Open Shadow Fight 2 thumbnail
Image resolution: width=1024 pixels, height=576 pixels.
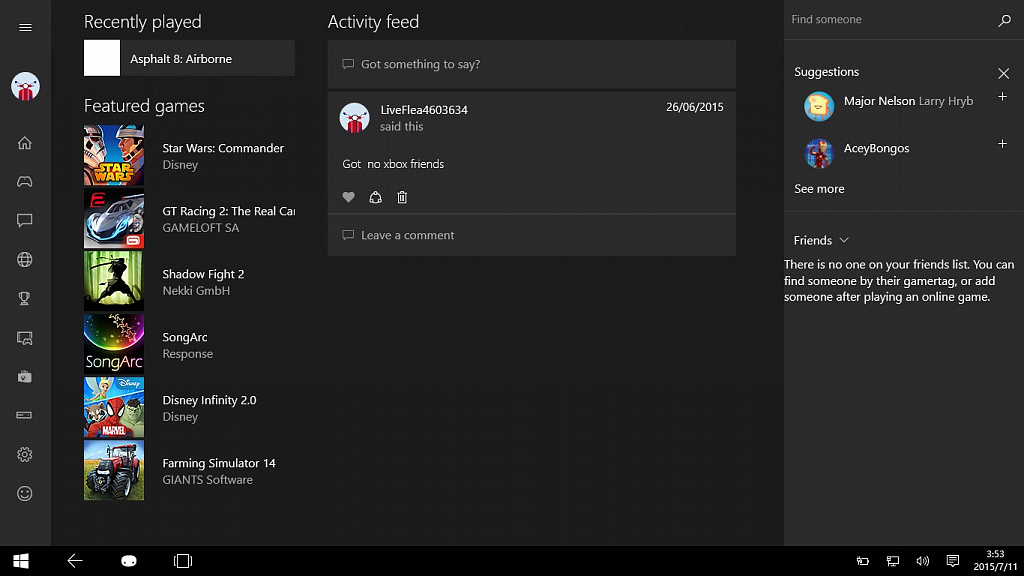pyautogui.click(x=114, y=281)
